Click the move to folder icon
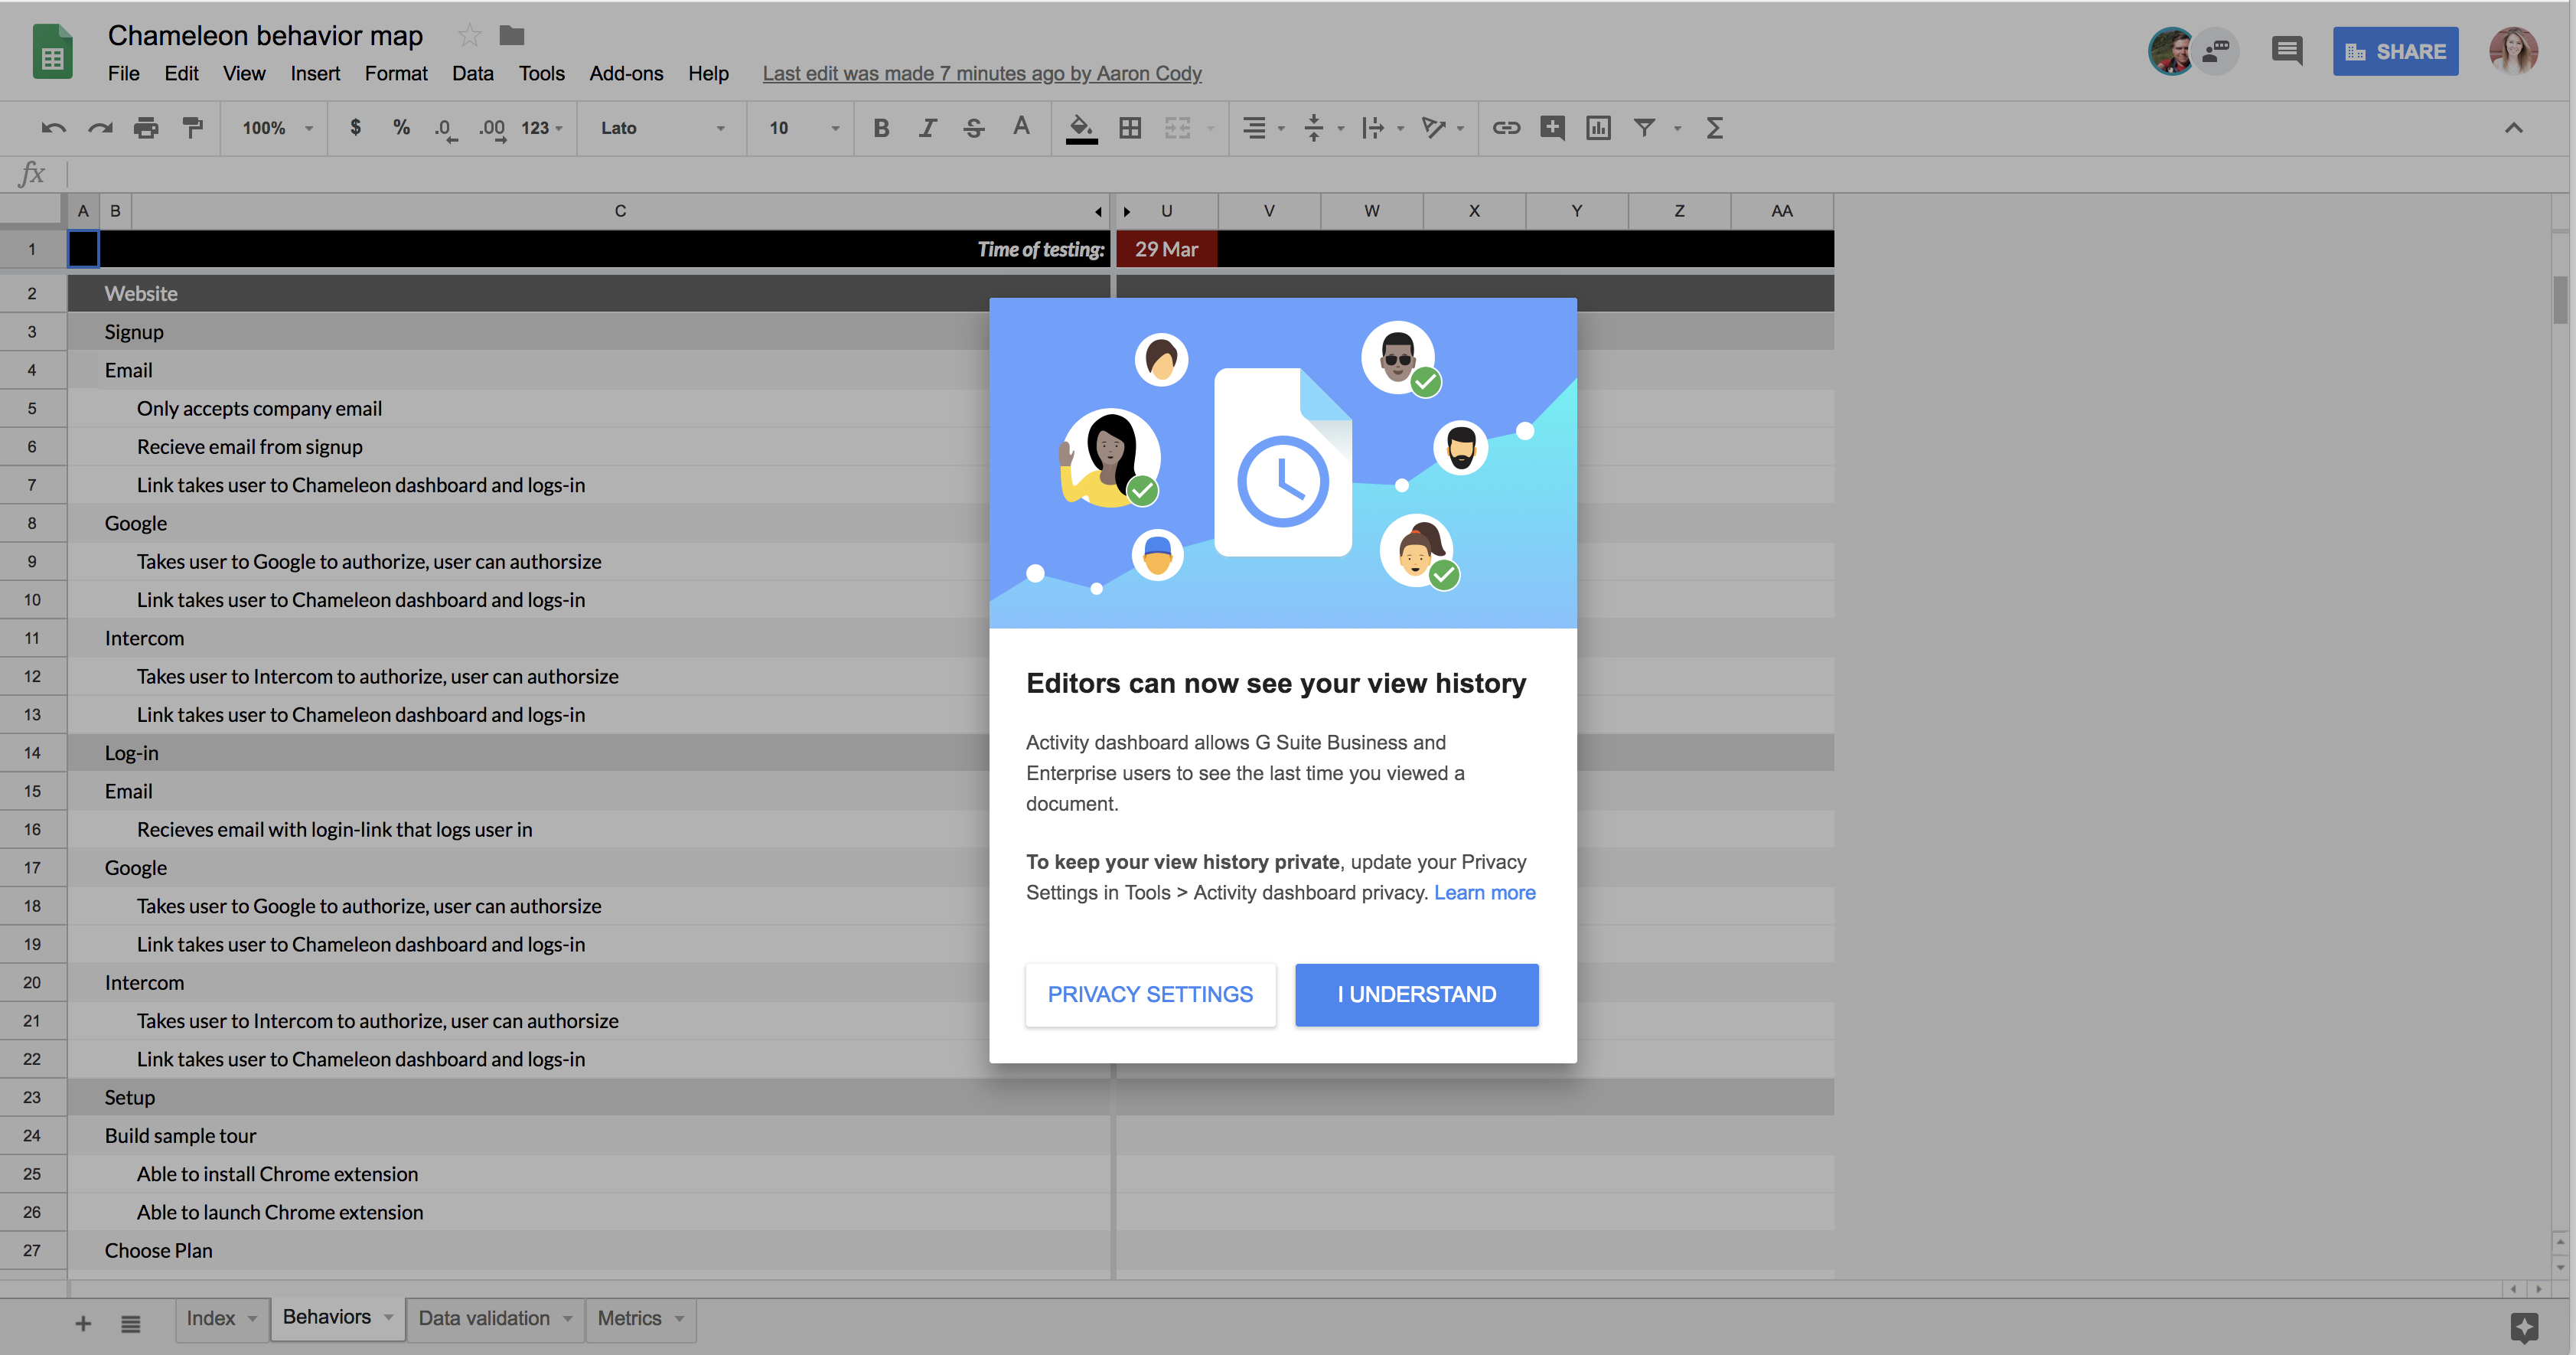 [x=512, y=36]
